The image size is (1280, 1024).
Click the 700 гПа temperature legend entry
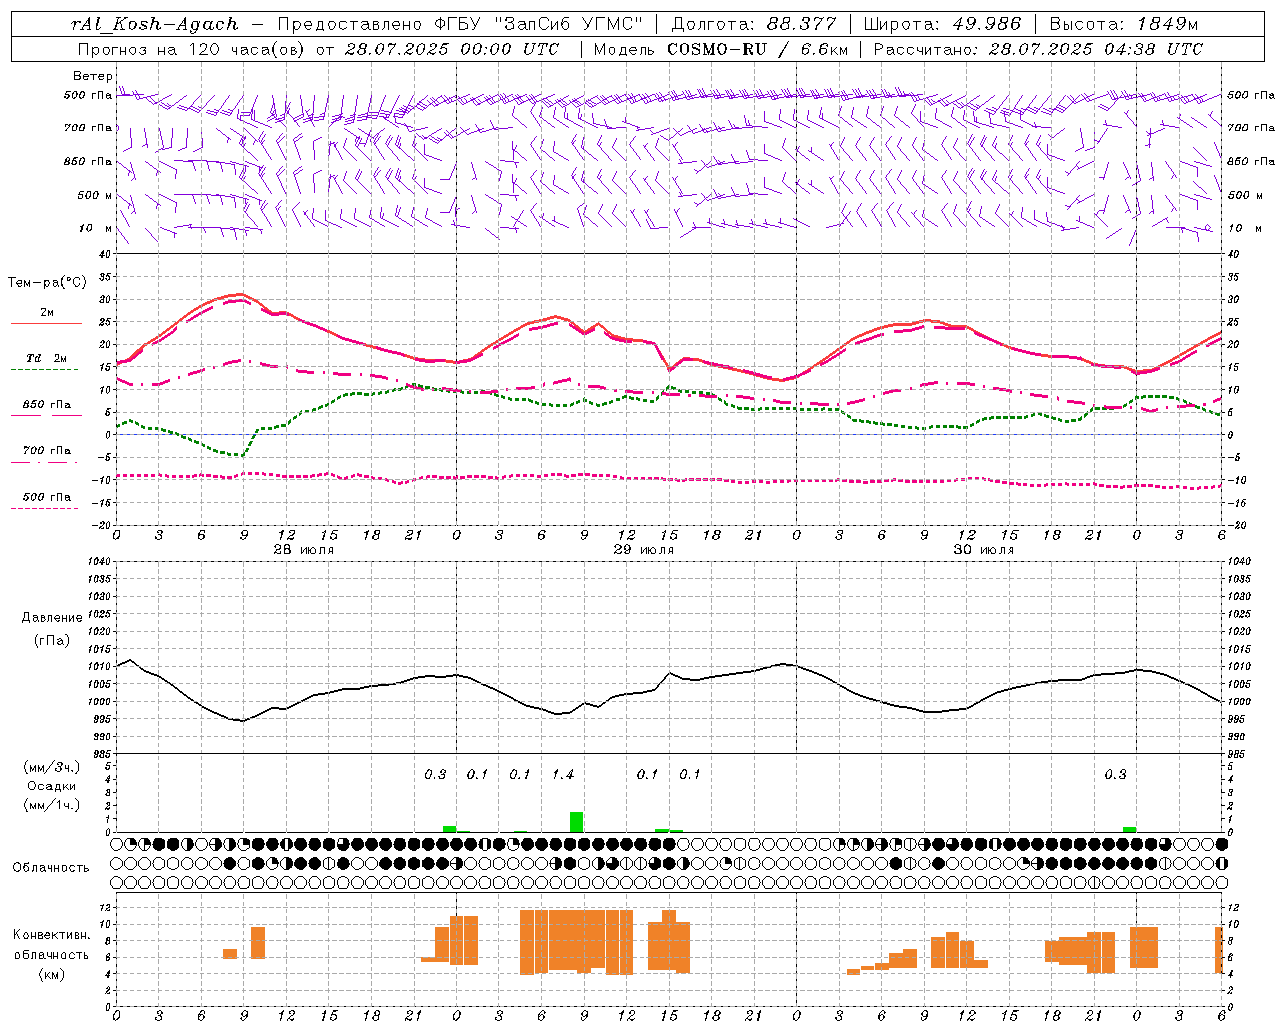[x=47, y=450]
